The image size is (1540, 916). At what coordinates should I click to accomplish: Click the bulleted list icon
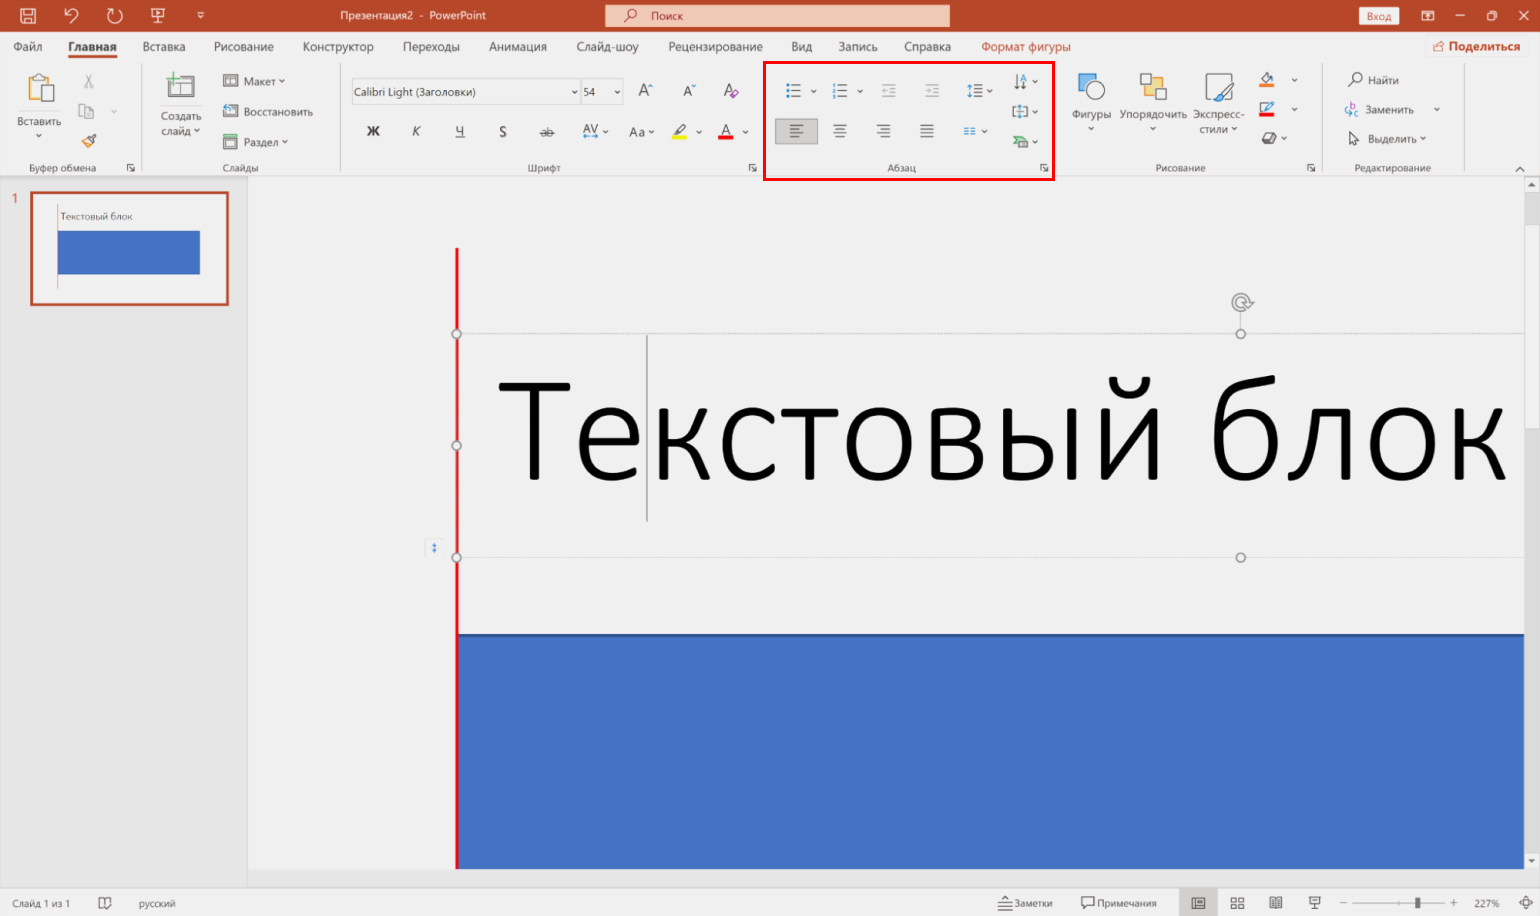click(x=793, y=91)
